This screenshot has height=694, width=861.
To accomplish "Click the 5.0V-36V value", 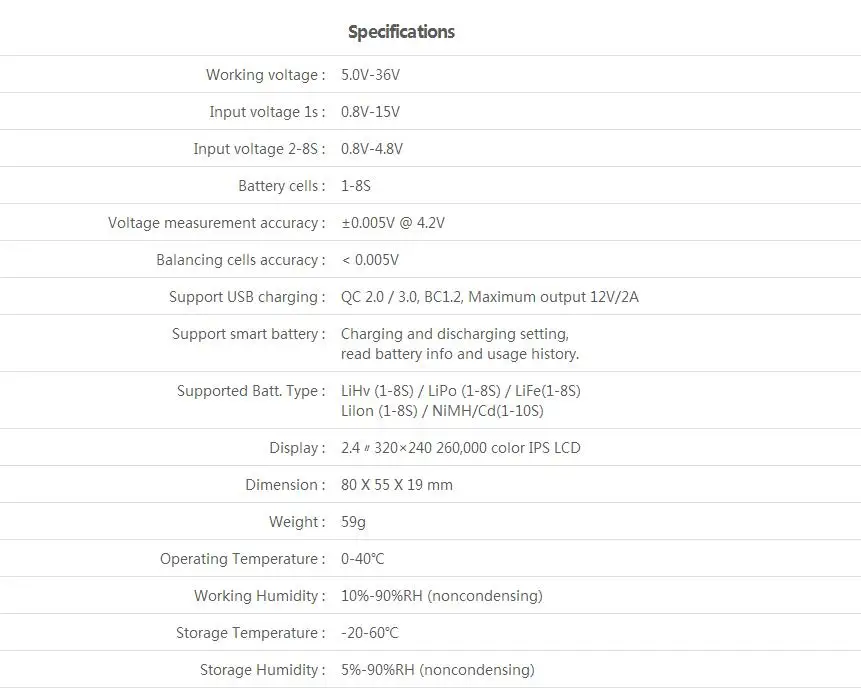I will [x=371, y=75].
